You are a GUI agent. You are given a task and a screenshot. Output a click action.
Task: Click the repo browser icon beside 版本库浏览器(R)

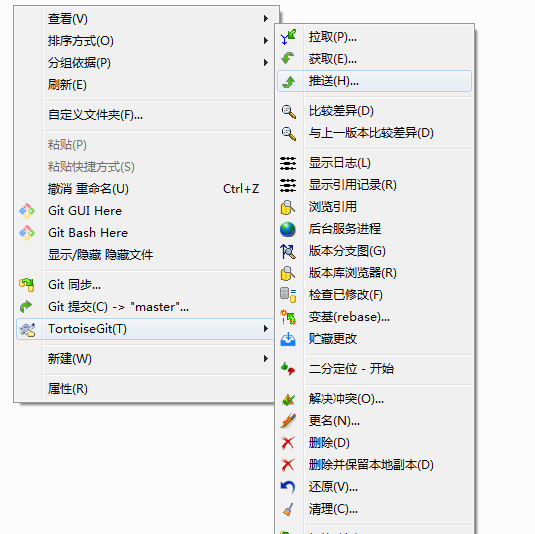pos(288,273)
